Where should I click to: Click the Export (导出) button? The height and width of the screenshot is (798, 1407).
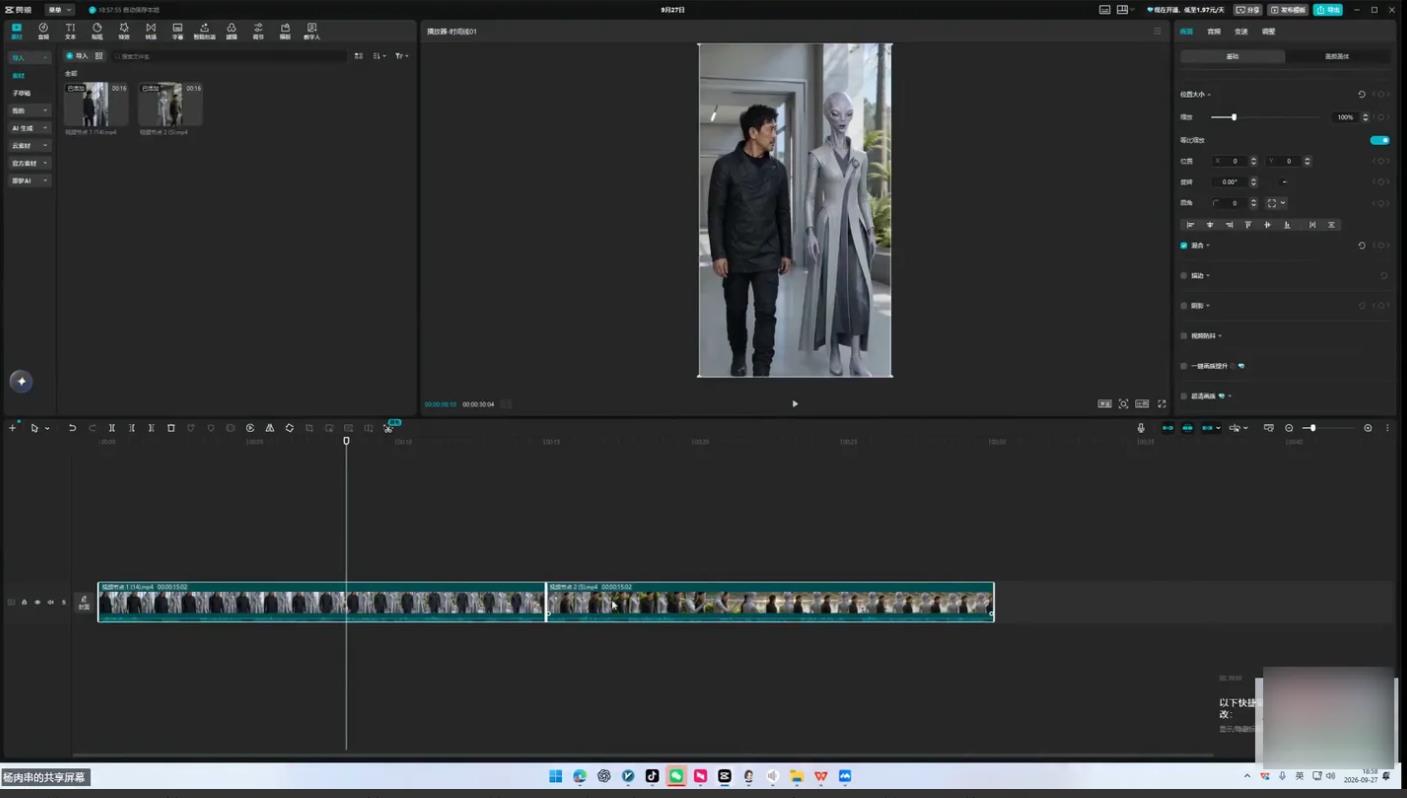tap(1328, 10)
